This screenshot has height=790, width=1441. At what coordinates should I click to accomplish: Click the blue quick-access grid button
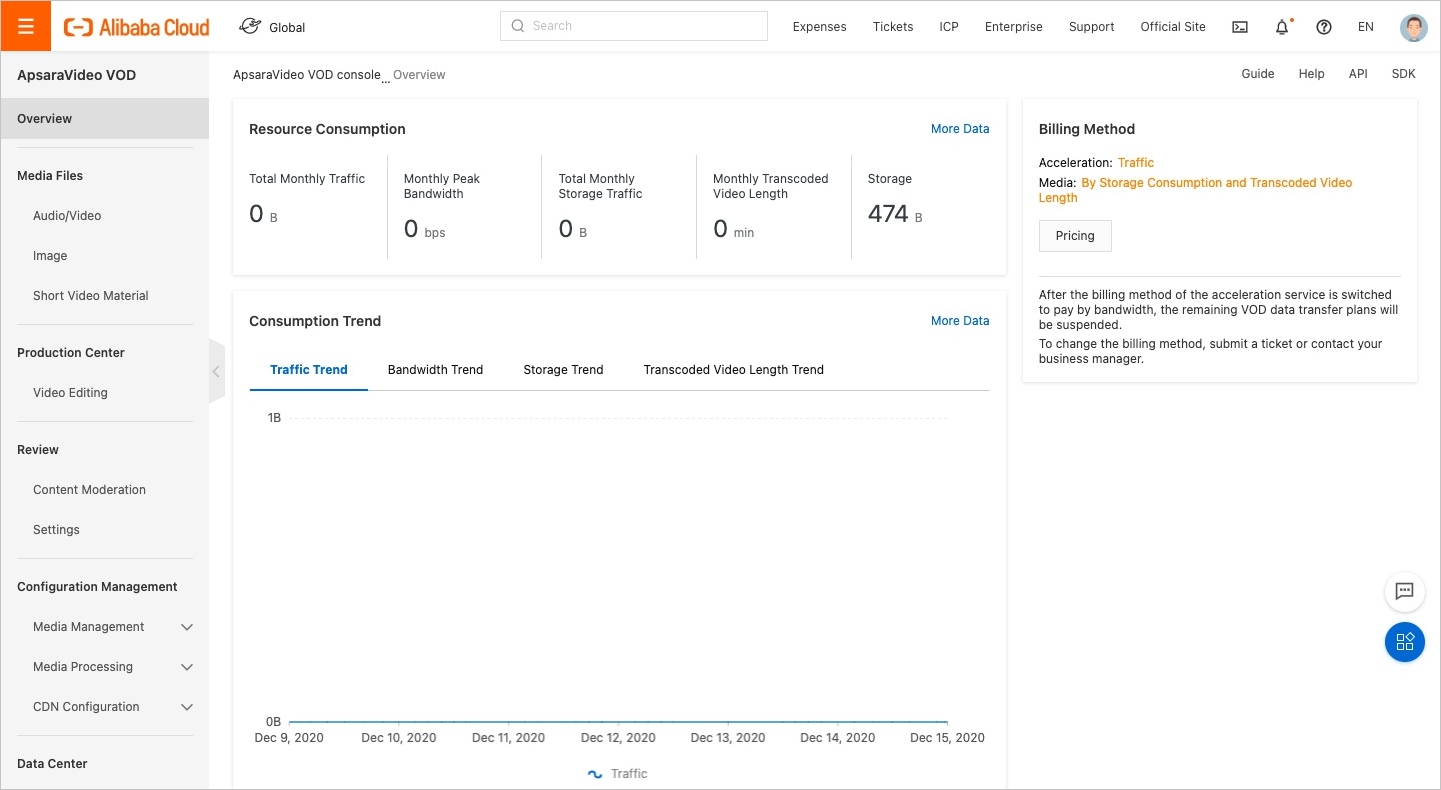pyautogui.click(x=1404, y=642)
